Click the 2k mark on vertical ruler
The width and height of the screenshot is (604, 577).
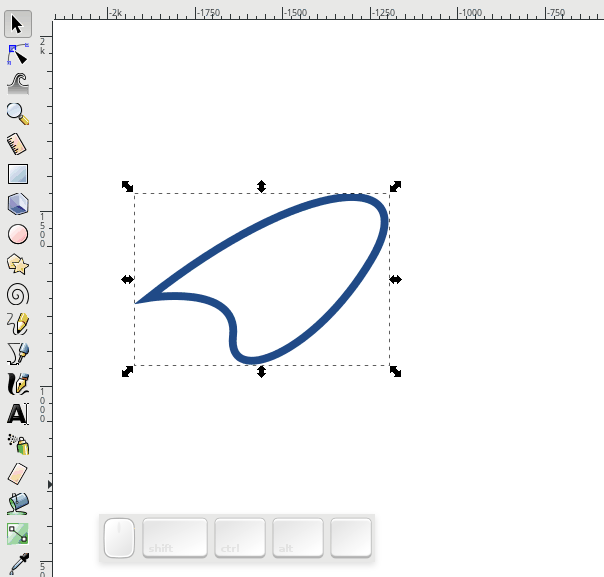pos(42,46)
